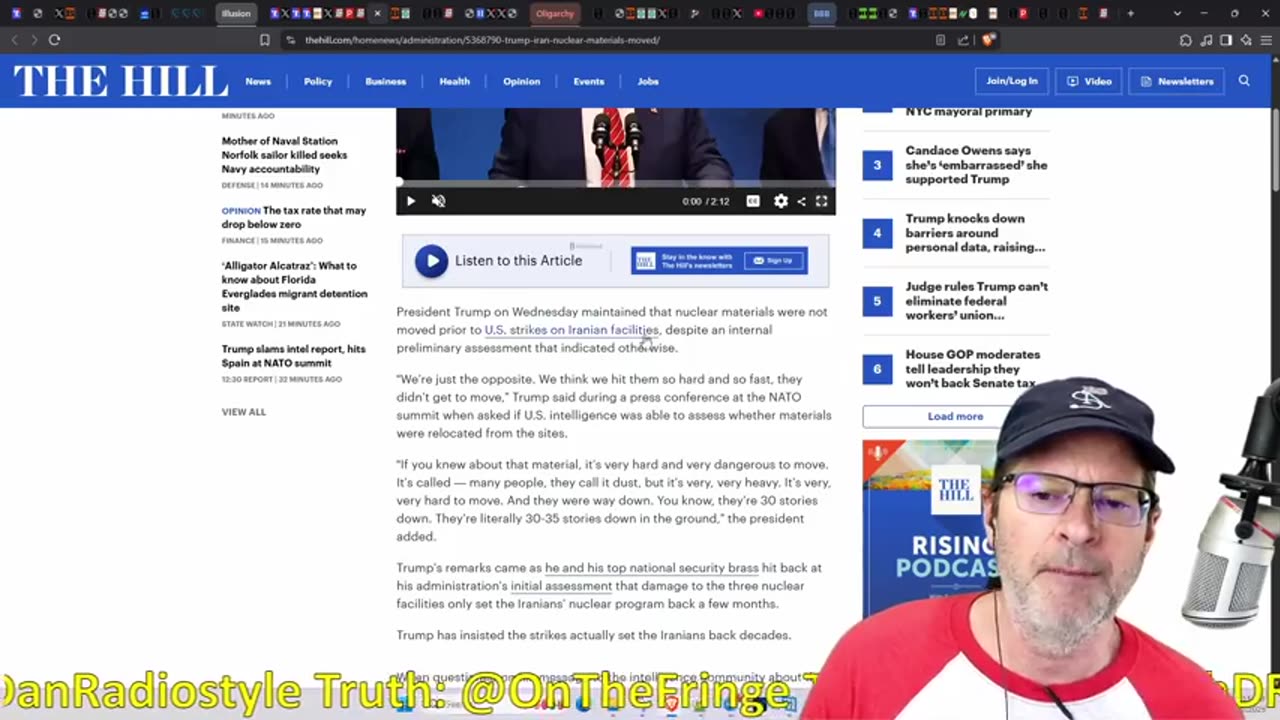Image resolution: width=1280 pixels, height=720 pixels.
Task: Open the U.S. strikes on Iranian facilities link
Action: (x=571, y=330)
